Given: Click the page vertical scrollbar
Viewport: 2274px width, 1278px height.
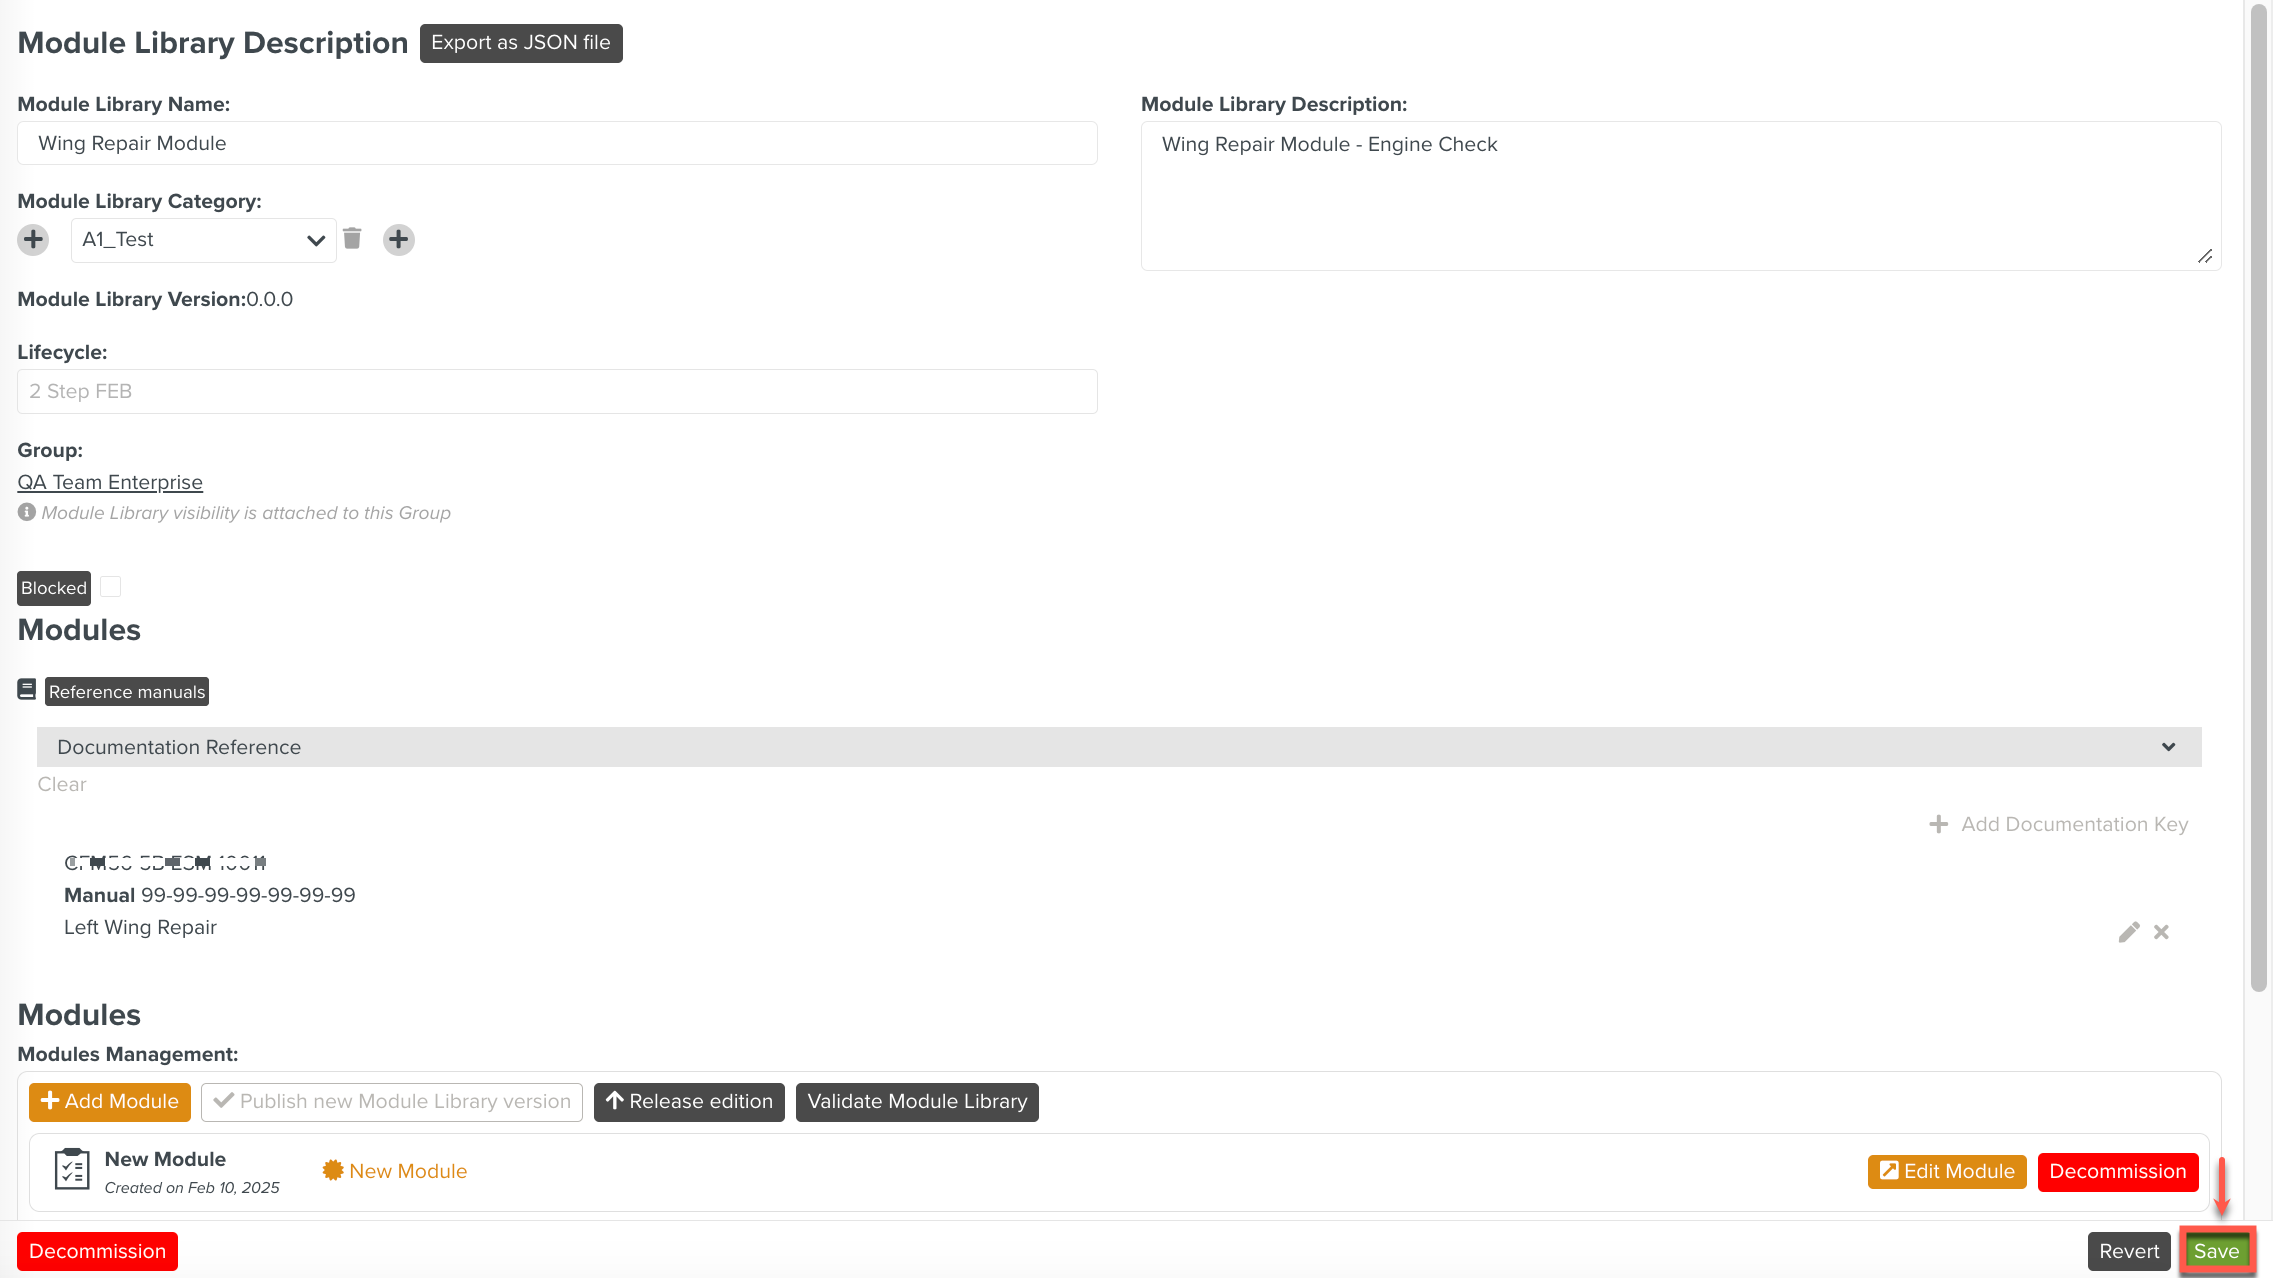Looking at the screenshot, I should pos(2258,500).
